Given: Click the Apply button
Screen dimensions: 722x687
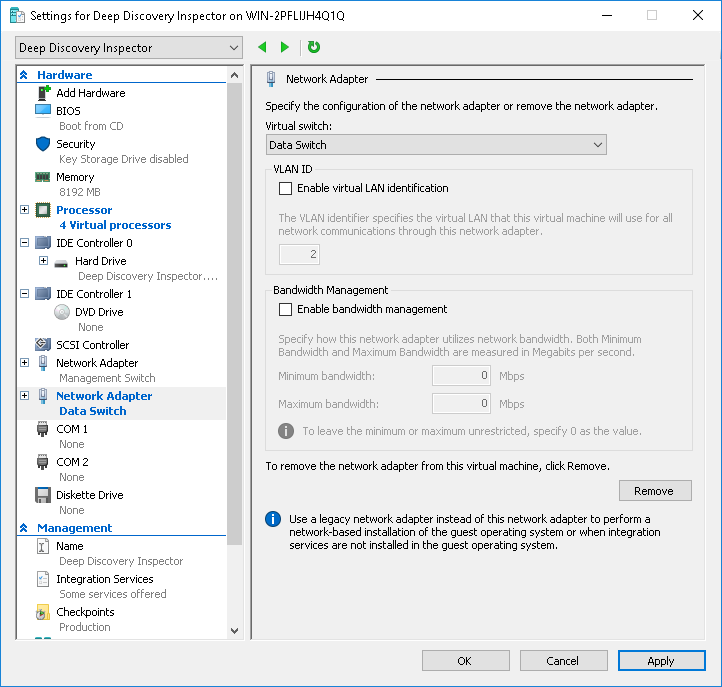Looking at the screenshot, I should [661, 661].
